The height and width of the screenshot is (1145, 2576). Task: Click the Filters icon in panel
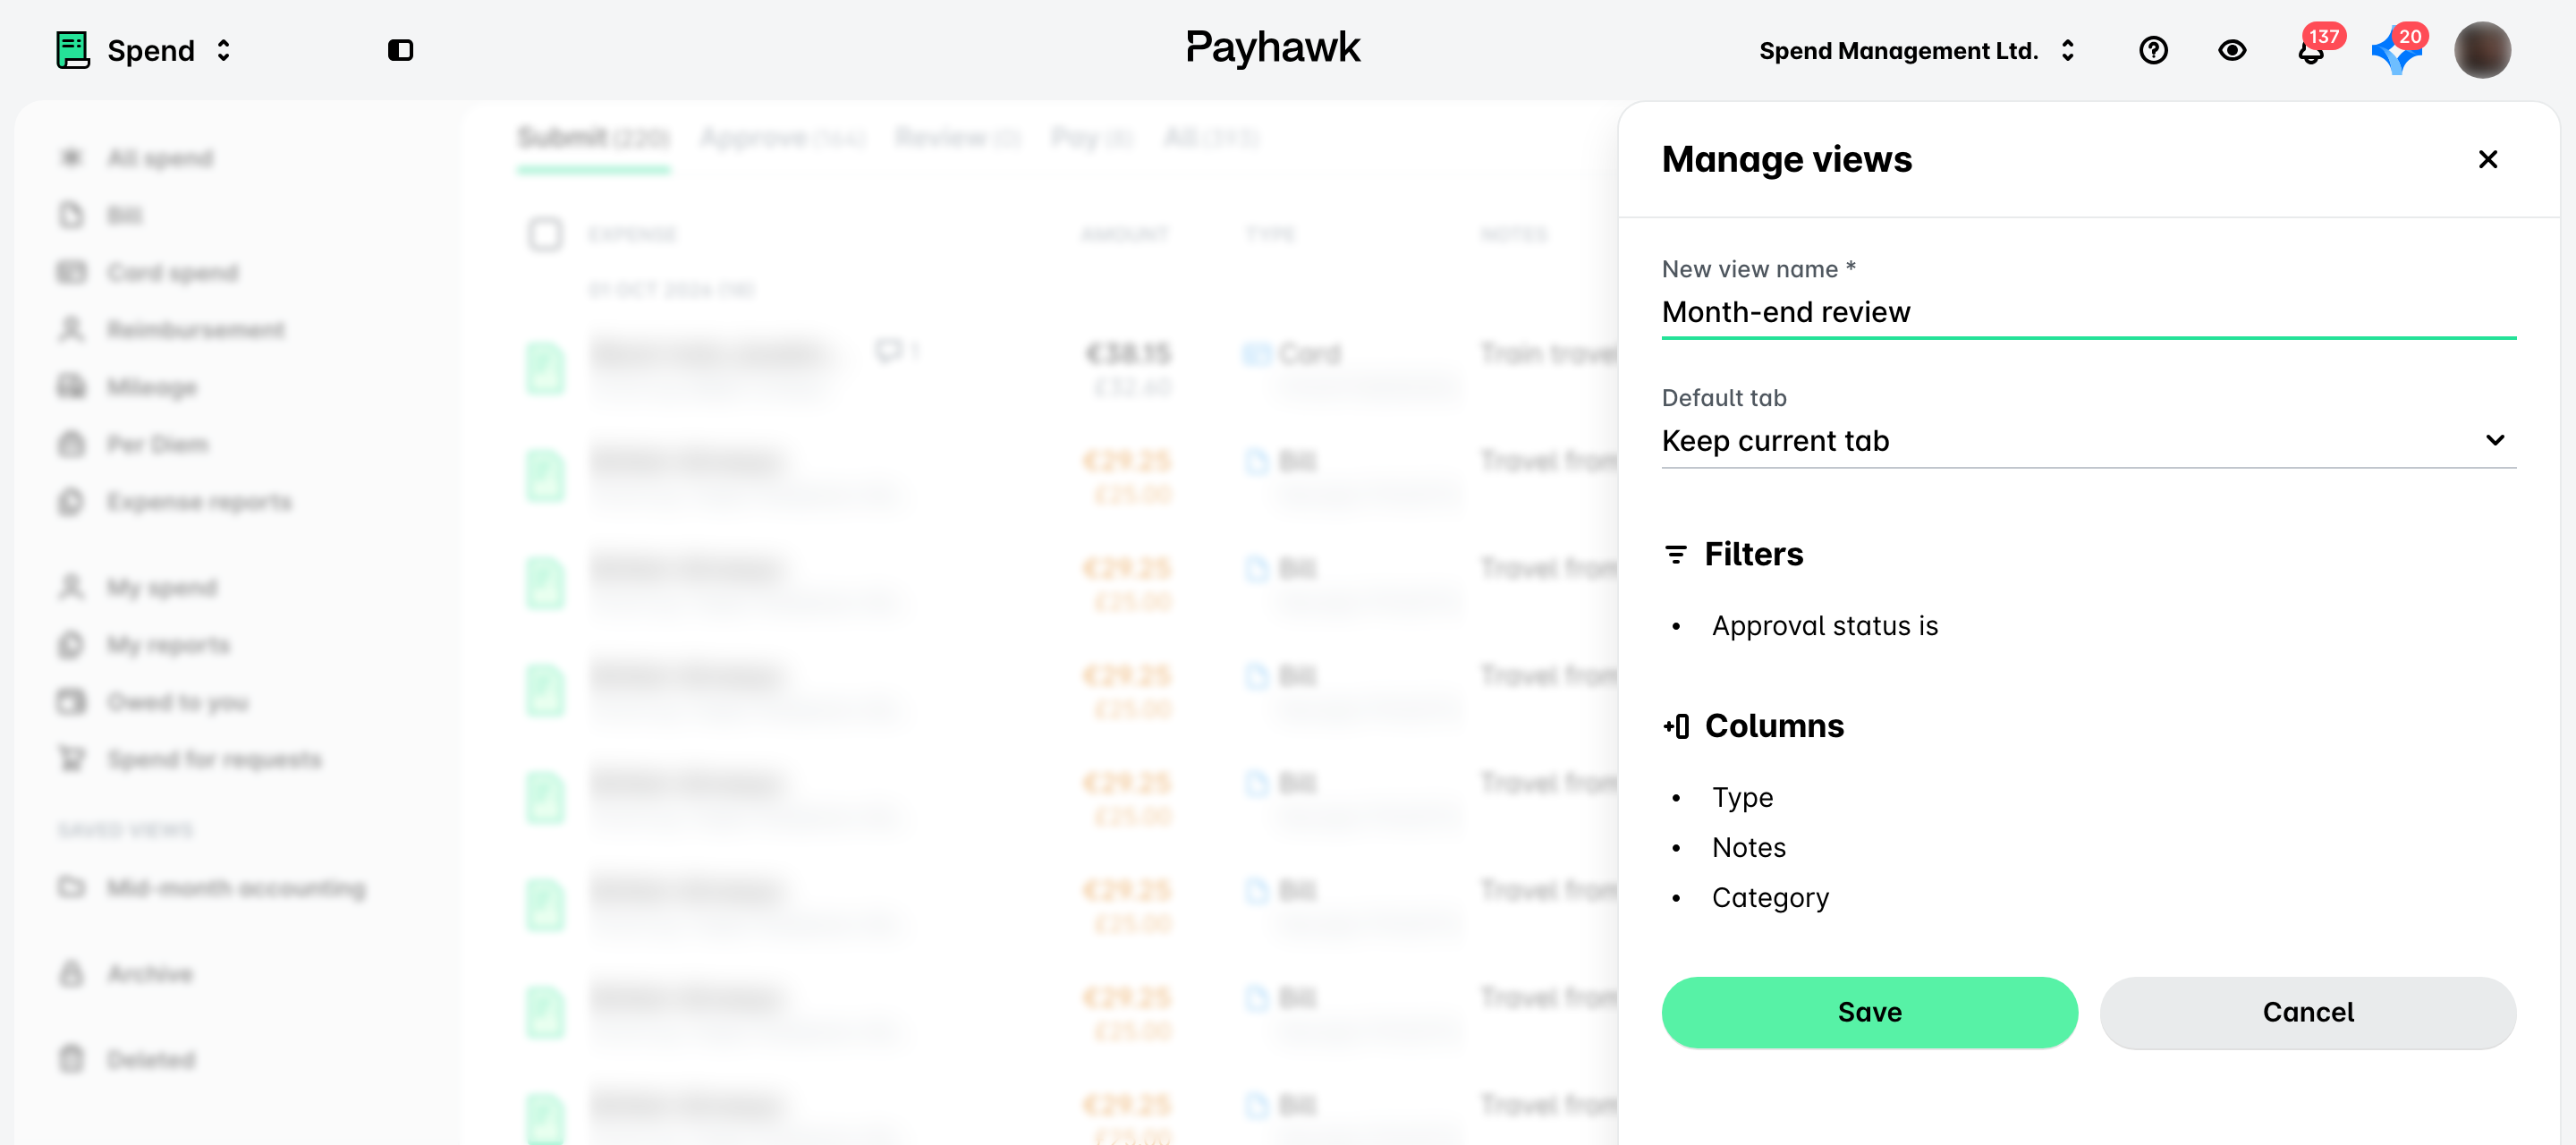[1675, 554]
